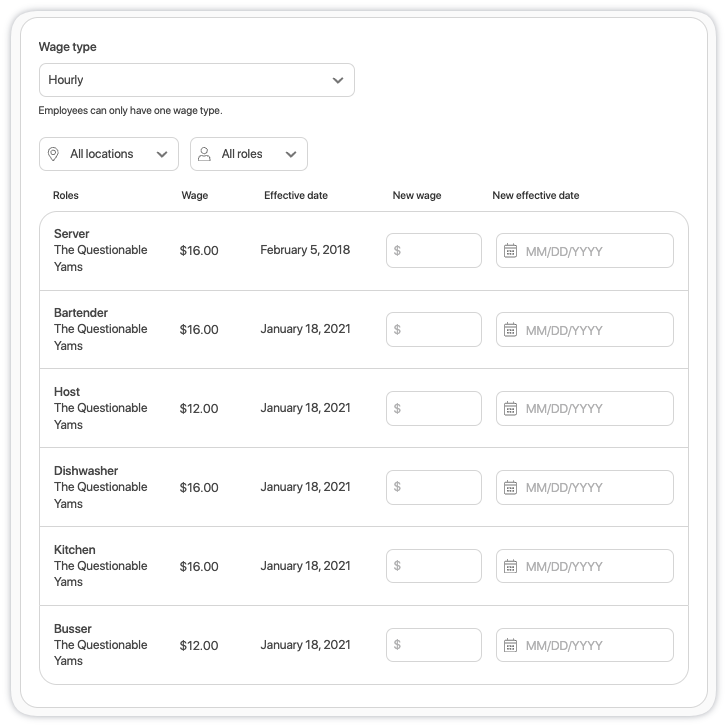Image resolution: width=727 pixels, height=727 pixels.
Task: Click the location pin icon
Action: pos(53,154)
